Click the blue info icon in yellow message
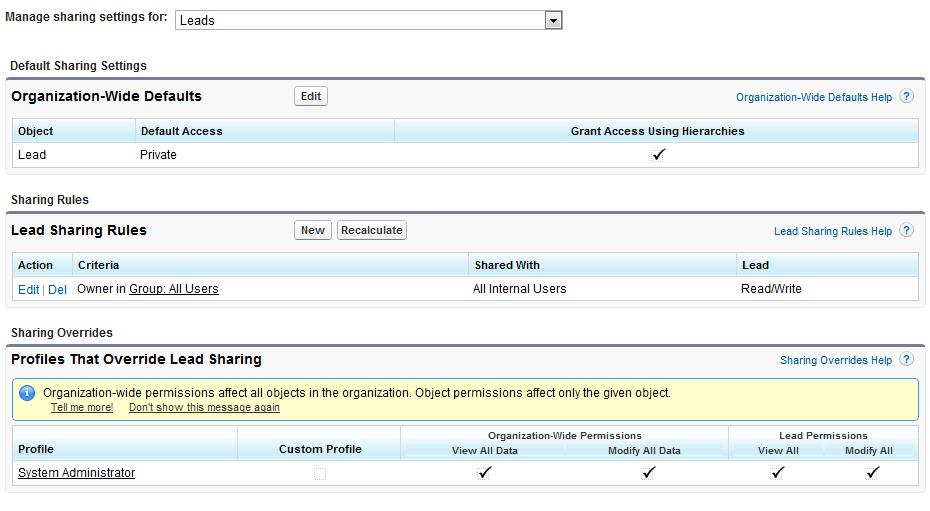The width and height of the screenshot is (930, 511). (x=27, y=393)
